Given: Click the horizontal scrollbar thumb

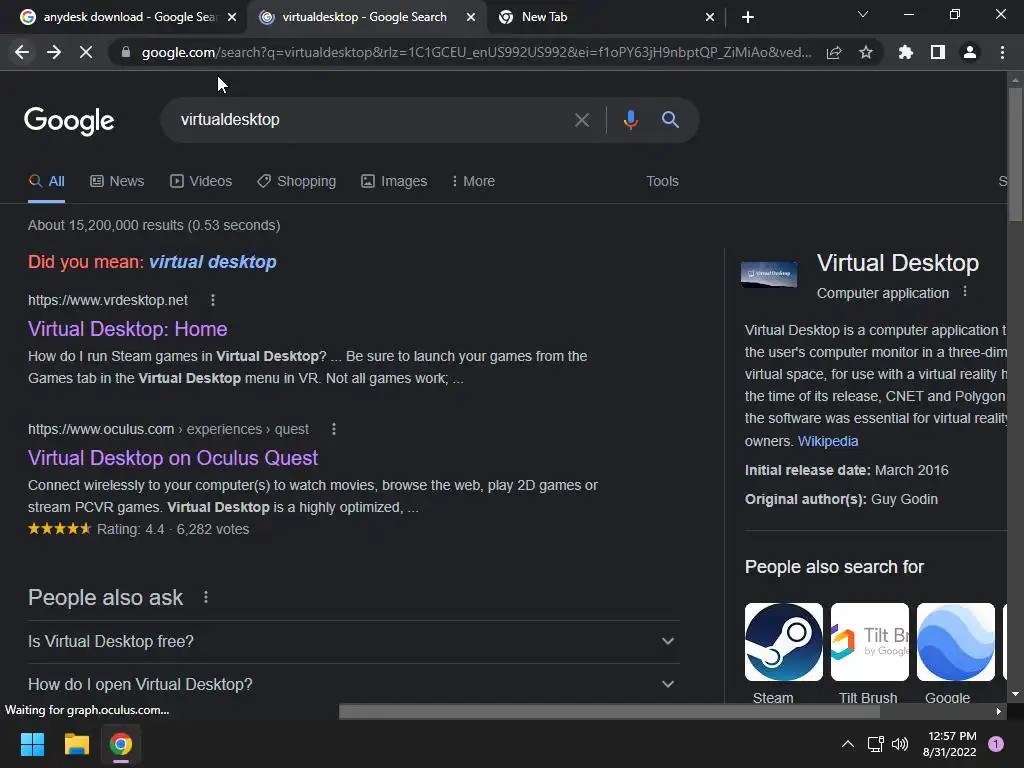Looking at the screenshot, I should point(609,712).
